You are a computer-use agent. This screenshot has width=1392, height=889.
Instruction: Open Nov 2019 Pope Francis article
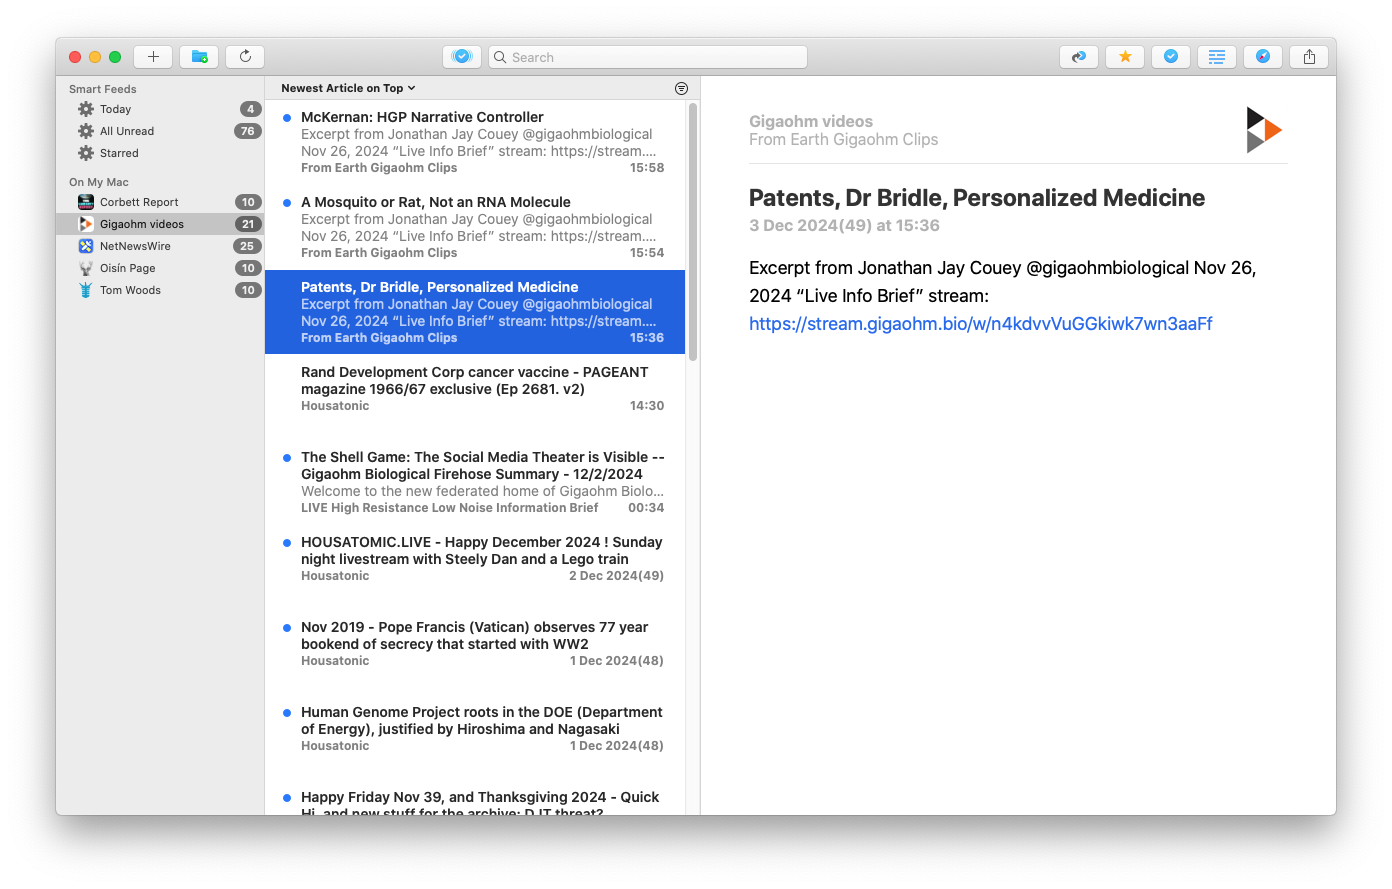point(475,652)
